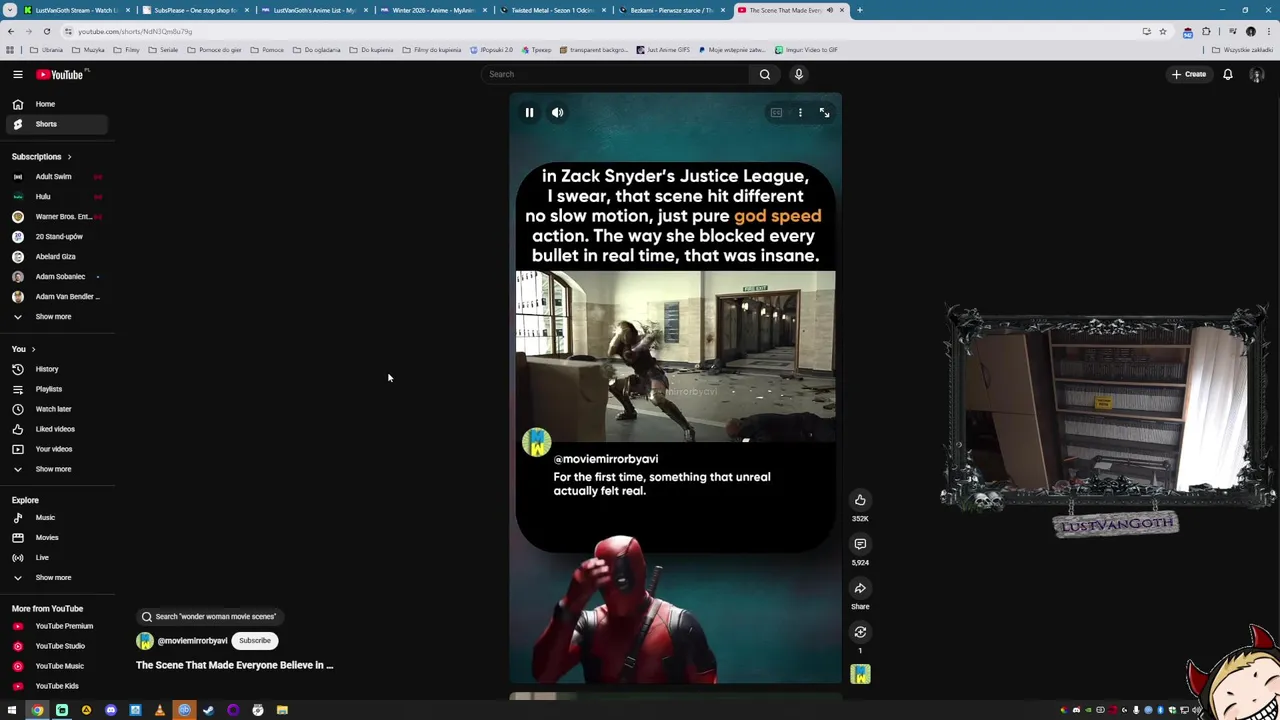Search with your voice microphone

click(799, 74)
